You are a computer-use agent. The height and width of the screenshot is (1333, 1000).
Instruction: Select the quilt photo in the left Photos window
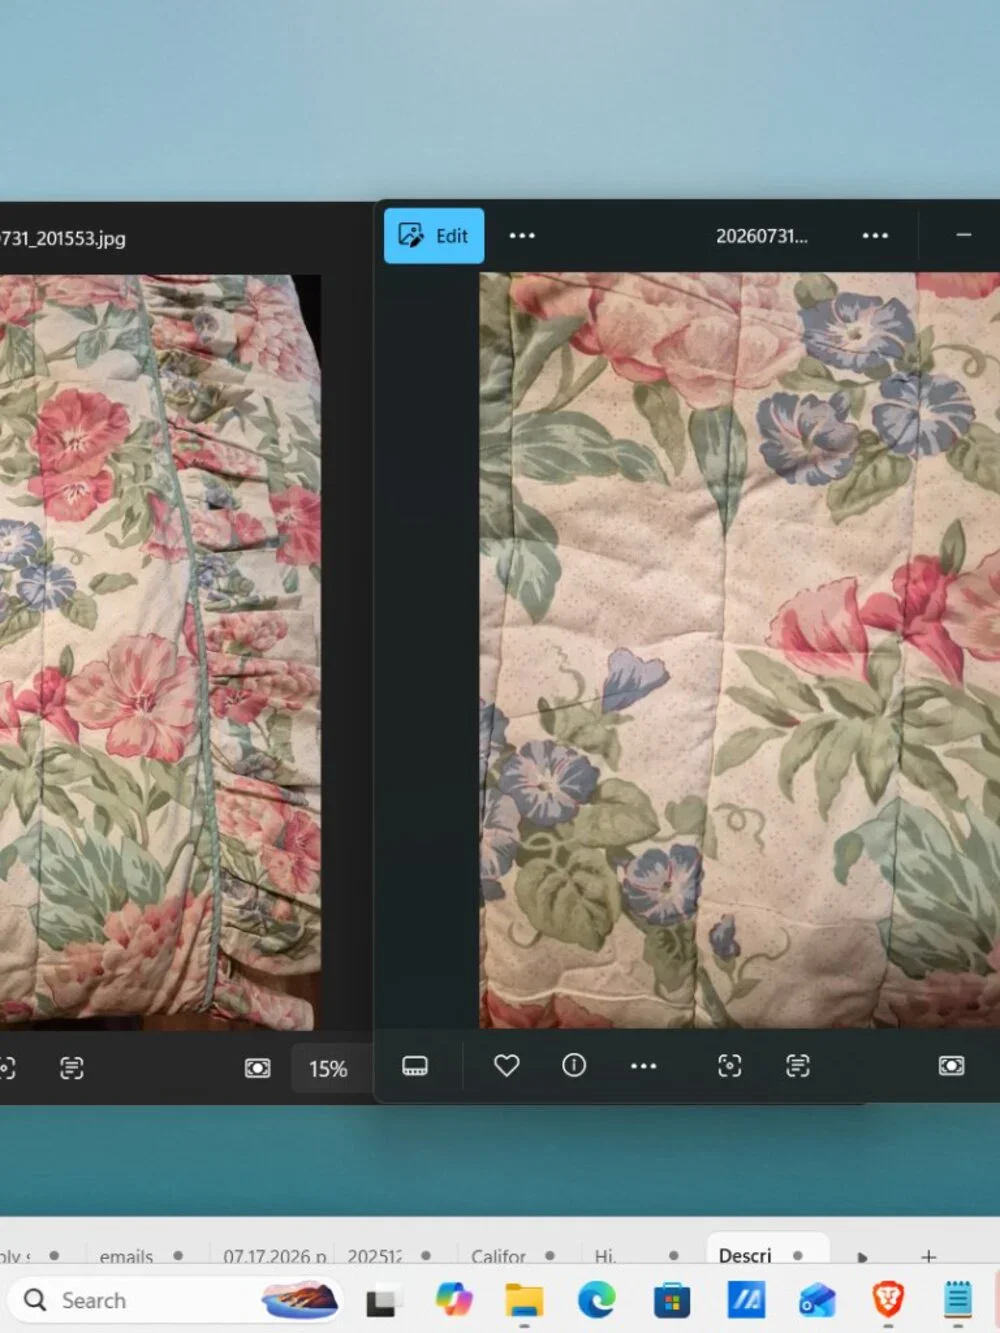coord(160,652)
